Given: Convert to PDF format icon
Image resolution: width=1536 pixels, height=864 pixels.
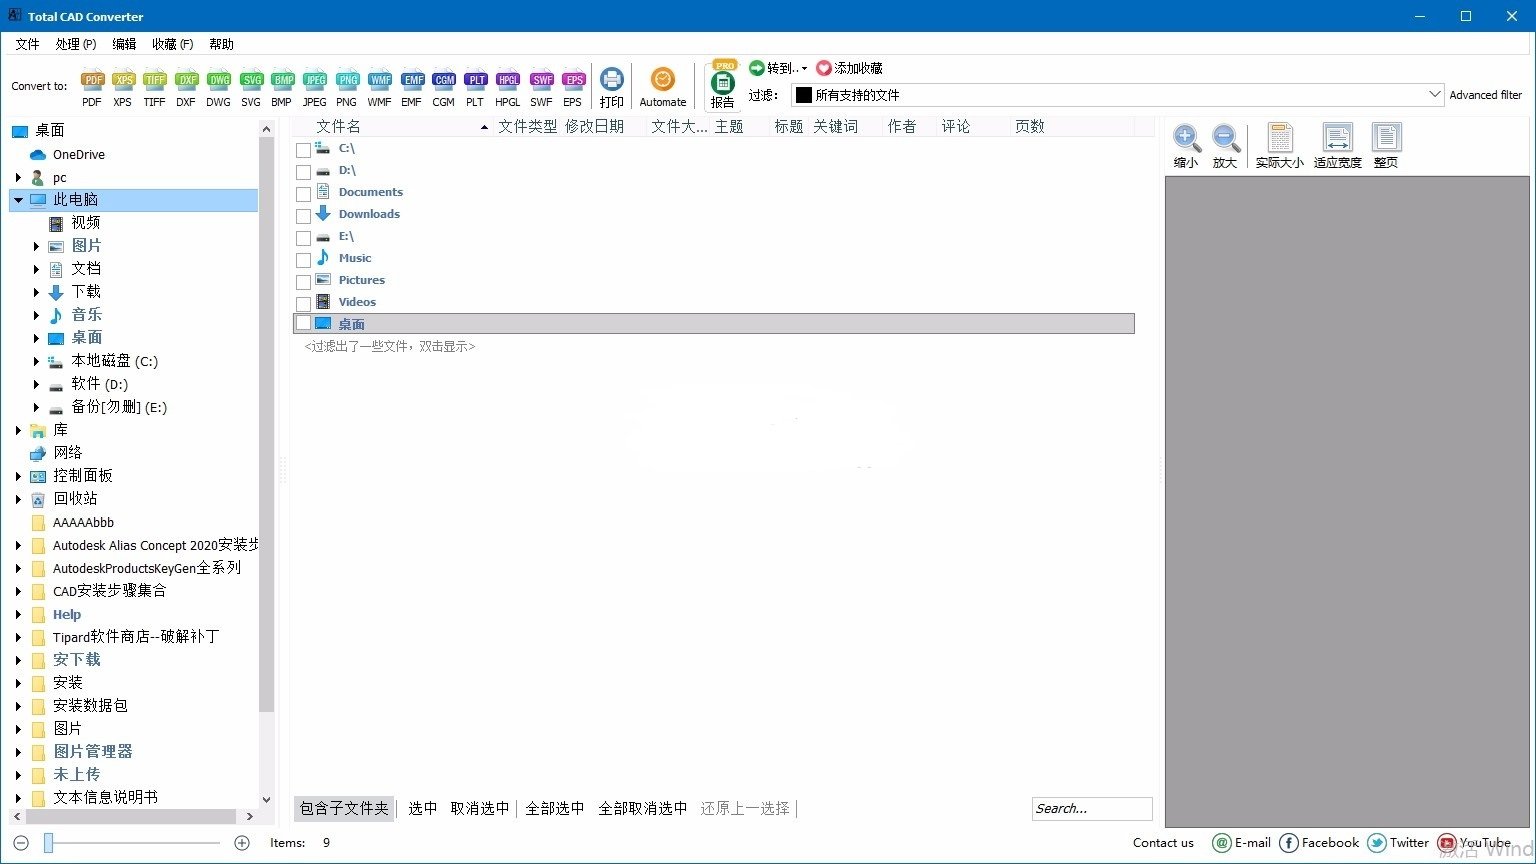Looking at the screenshot, I should [x=92, y=87].
